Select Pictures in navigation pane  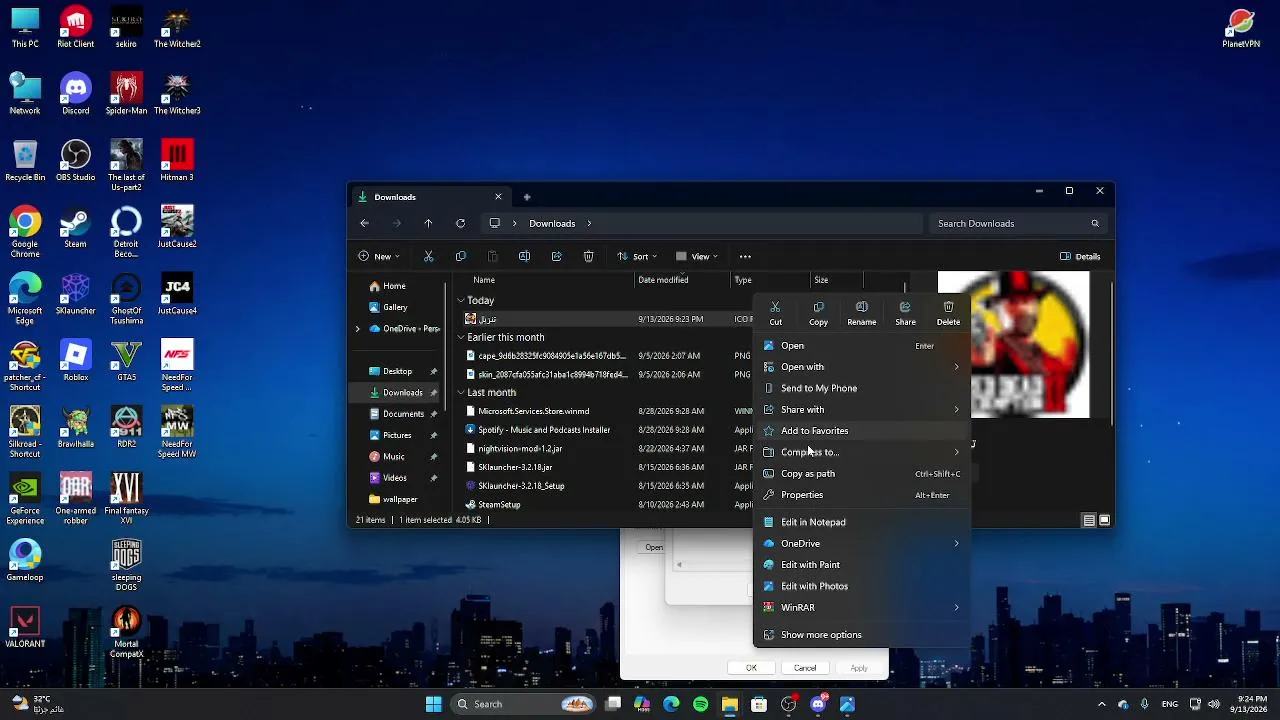tap(397, 435)
